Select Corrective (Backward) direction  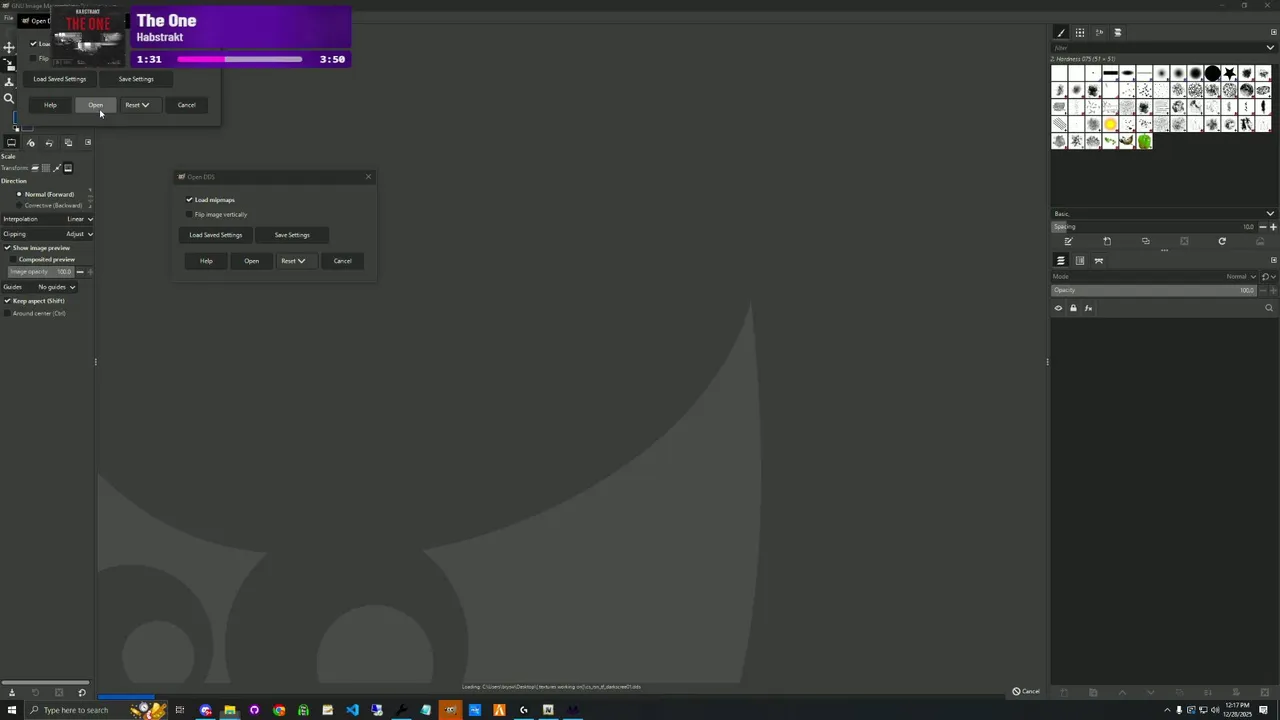pyautogui.click(x=49, y=205)
